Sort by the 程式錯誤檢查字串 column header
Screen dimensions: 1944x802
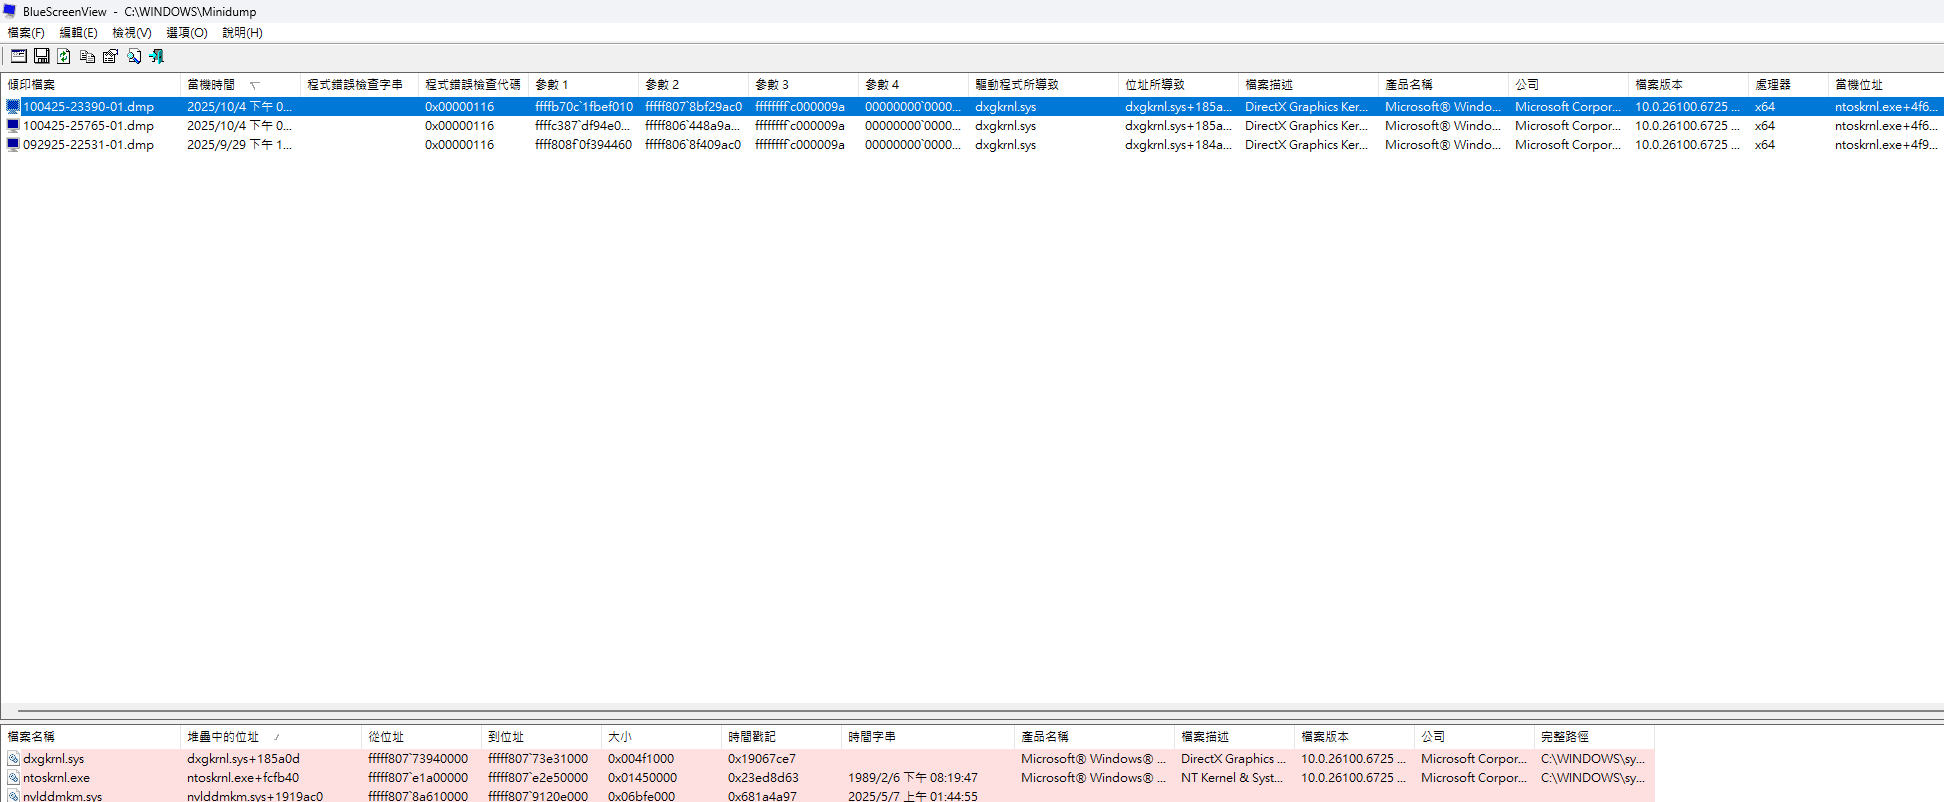[359, 84]
